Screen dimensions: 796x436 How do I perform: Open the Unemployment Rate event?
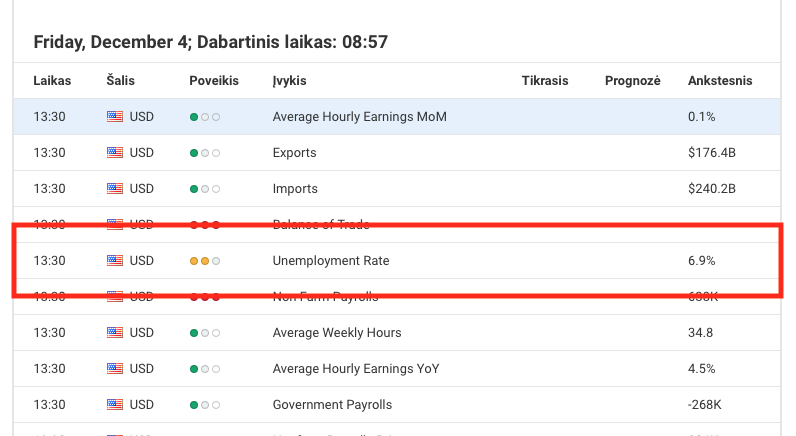[331, 261]
